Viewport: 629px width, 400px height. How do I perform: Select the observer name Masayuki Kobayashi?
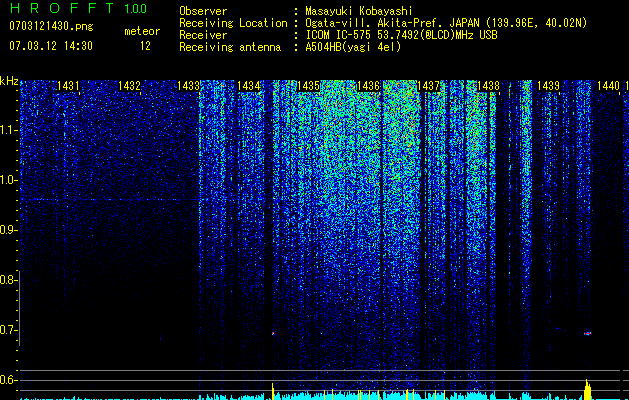[359, 11]
